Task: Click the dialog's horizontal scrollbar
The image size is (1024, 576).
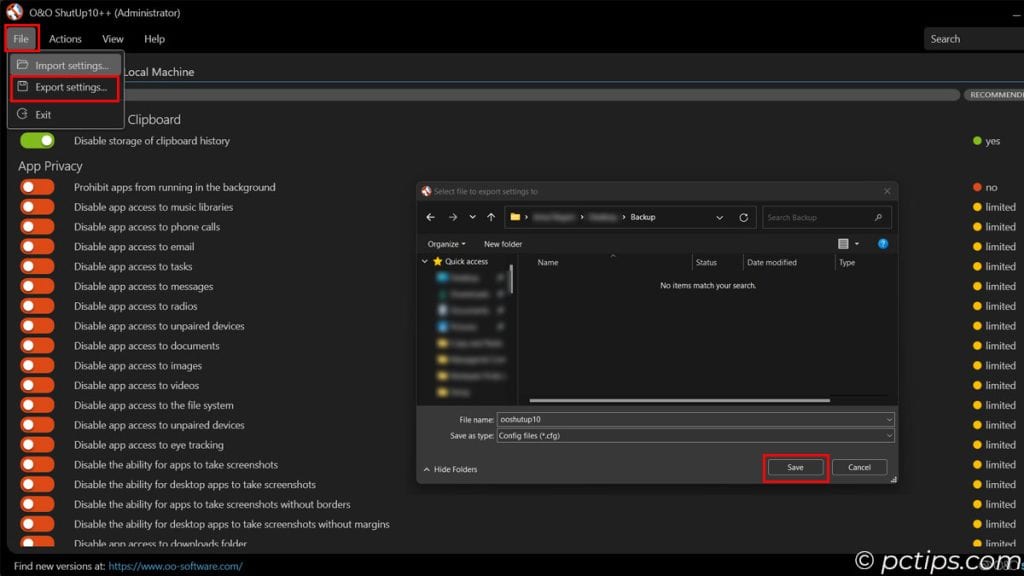Action: click(680, 401)
